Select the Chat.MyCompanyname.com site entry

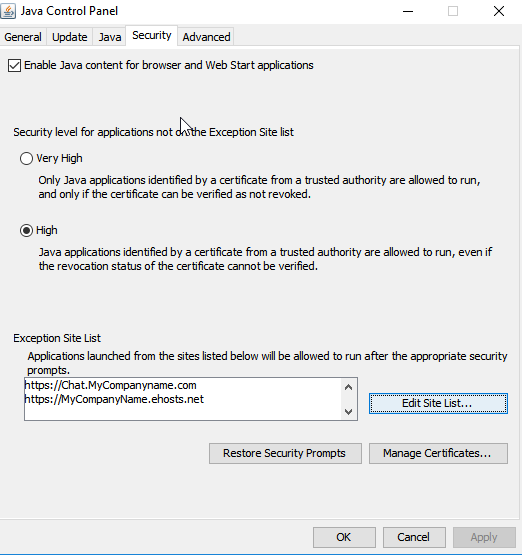click(x=110, y=385)
